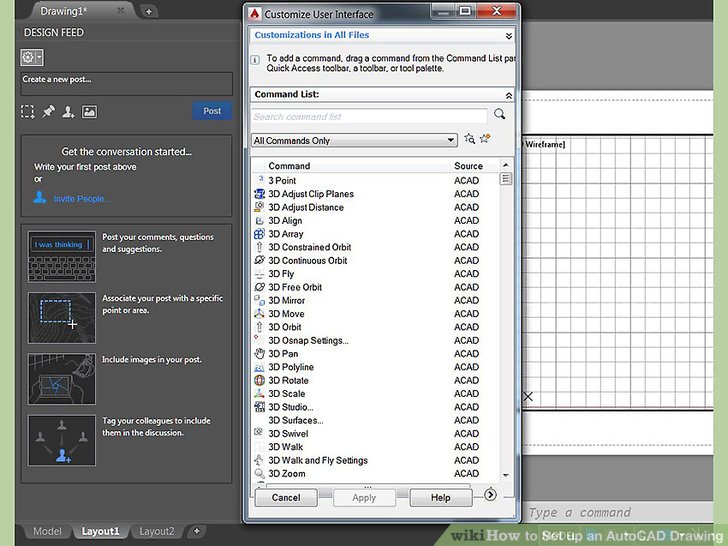The height and width of the screenshot is (546, 728).
Task: Select 3D Walk and Fly Settings row
Action: point(375,460)
